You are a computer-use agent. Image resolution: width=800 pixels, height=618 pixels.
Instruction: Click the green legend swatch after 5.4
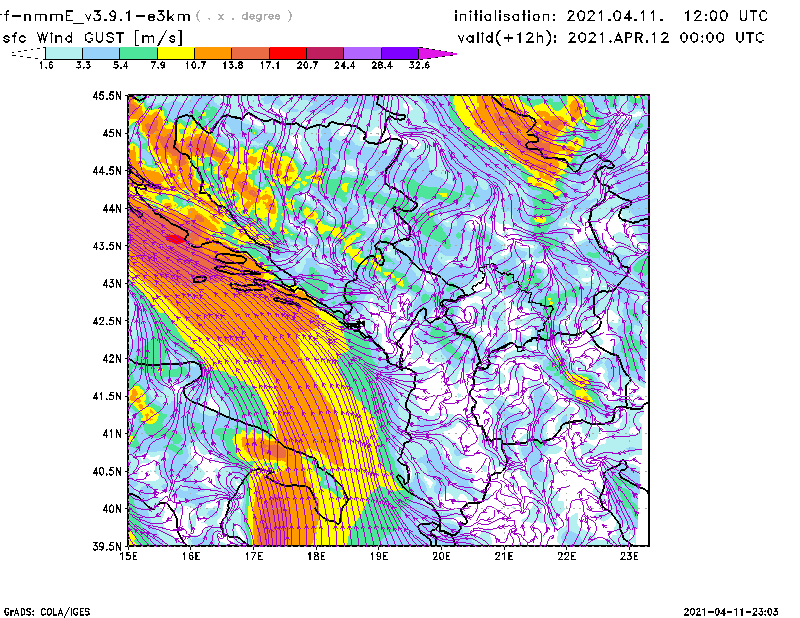(x=138, y=53)
